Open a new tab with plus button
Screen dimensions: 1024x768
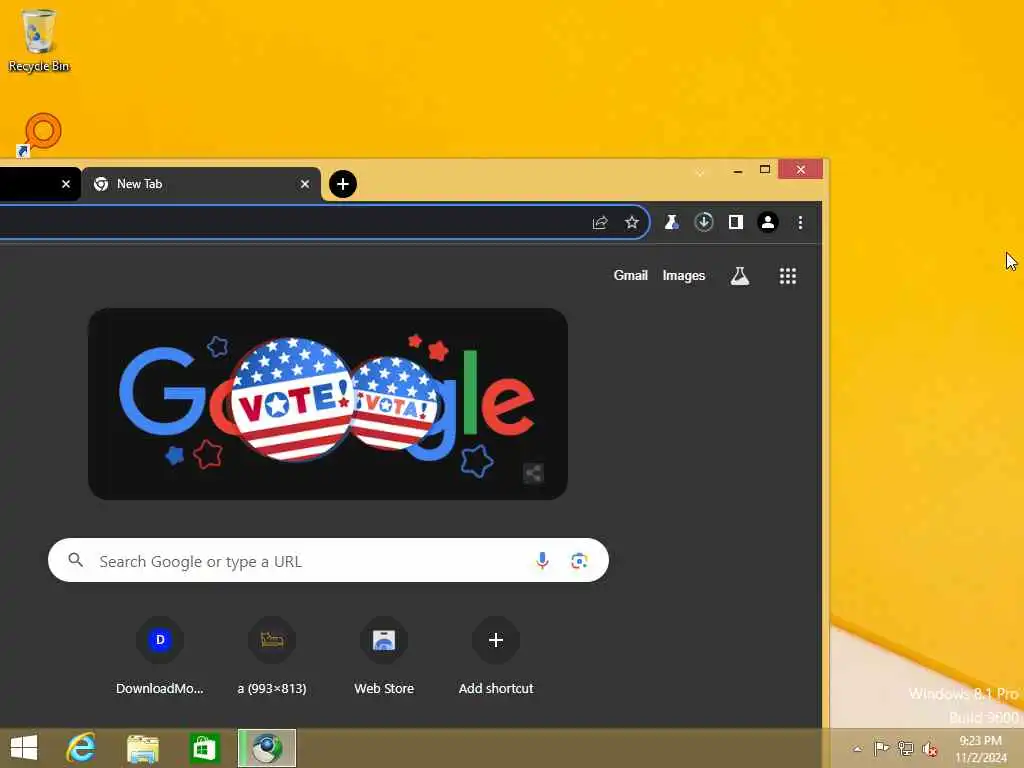(x=343, y=184)
